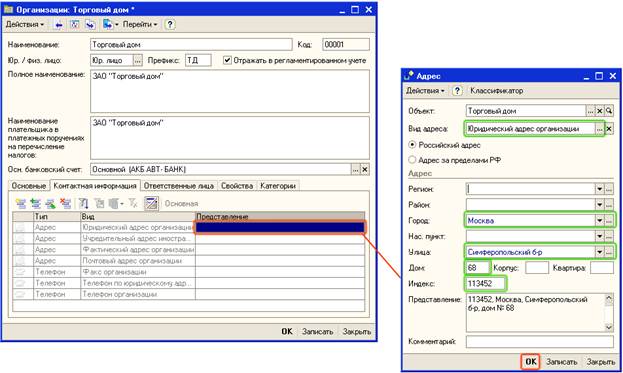Click the Корпус input field

point(536,268)
